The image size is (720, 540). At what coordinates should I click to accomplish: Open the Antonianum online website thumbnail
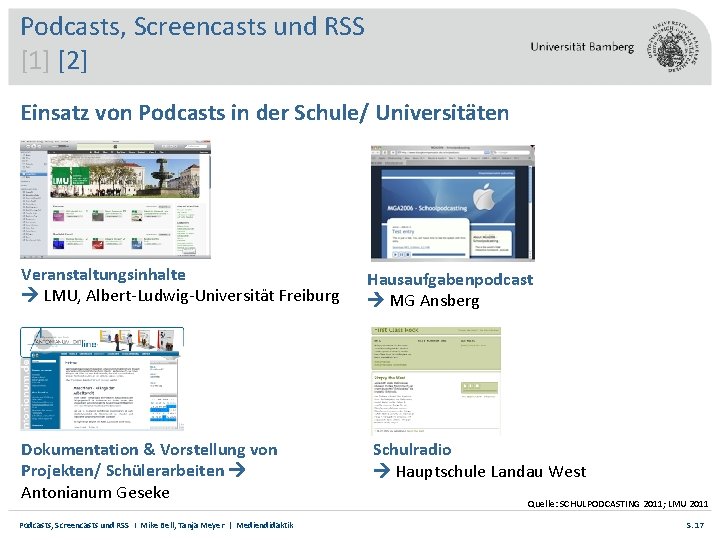(x=102, y=379)
